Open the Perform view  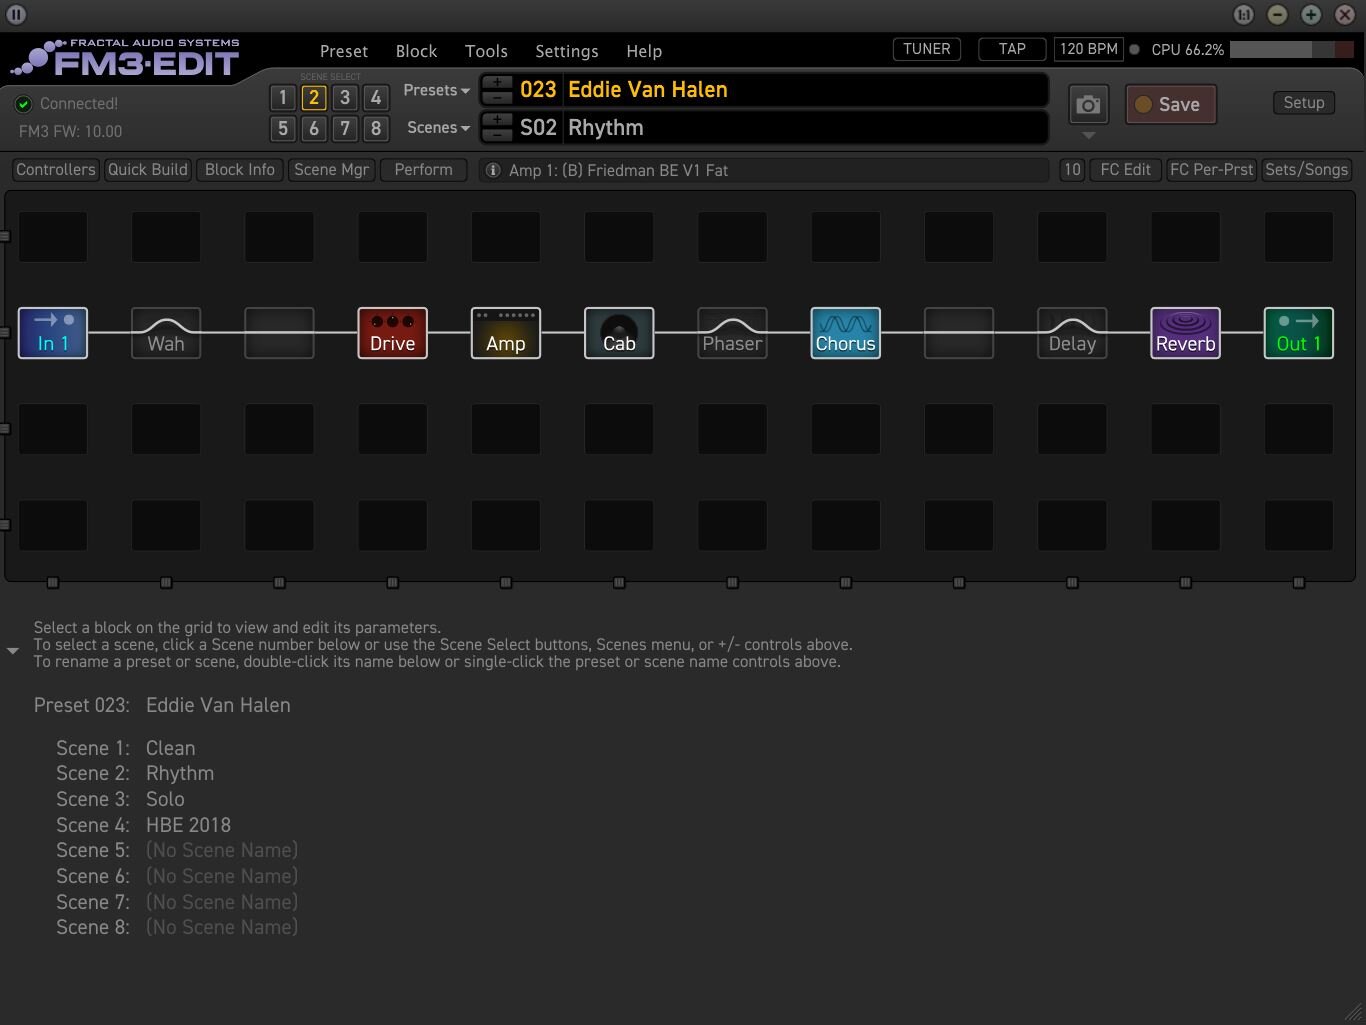424,170
